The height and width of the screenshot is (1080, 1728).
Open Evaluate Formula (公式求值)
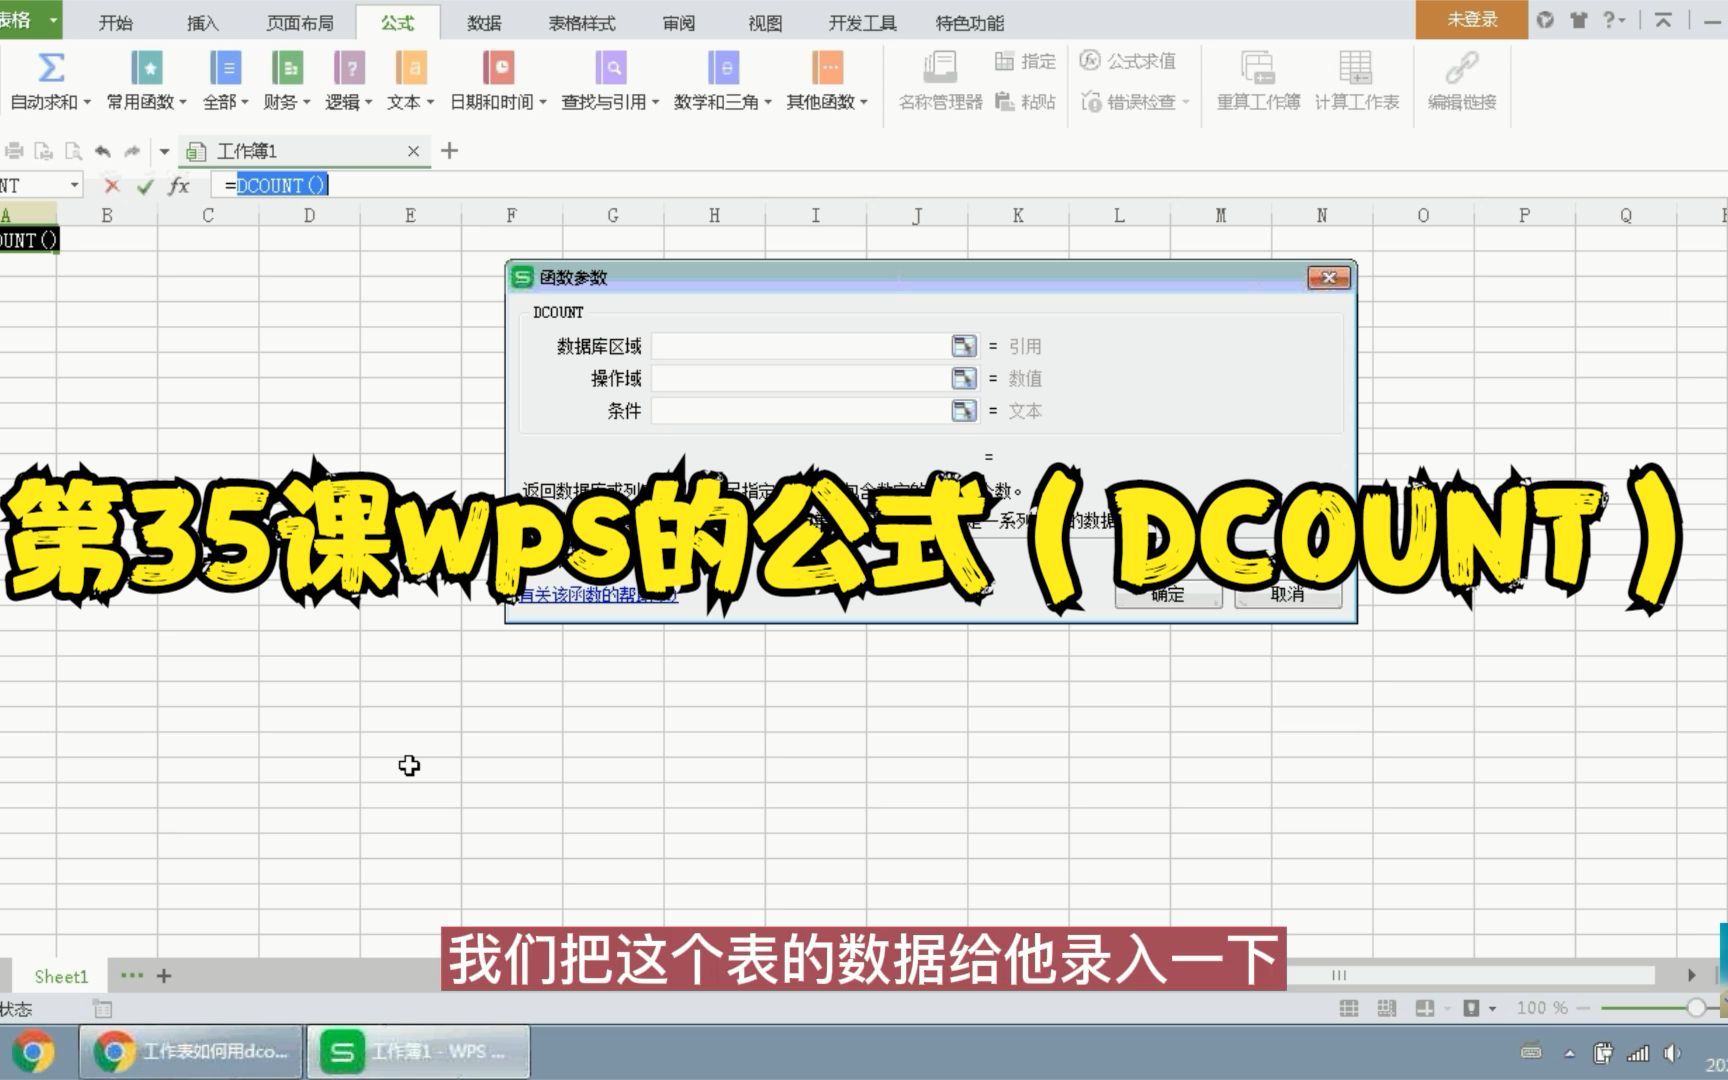click(x=1128, y=61)
